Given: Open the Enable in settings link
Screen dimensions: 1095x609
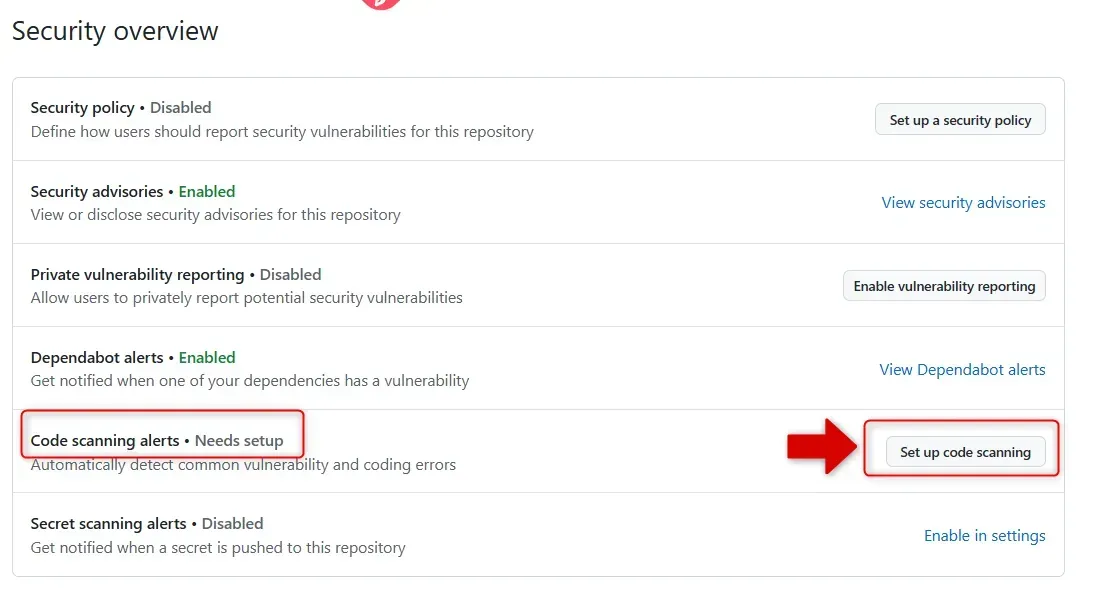Looking at the screenshot, I should [x=984, y=536].
